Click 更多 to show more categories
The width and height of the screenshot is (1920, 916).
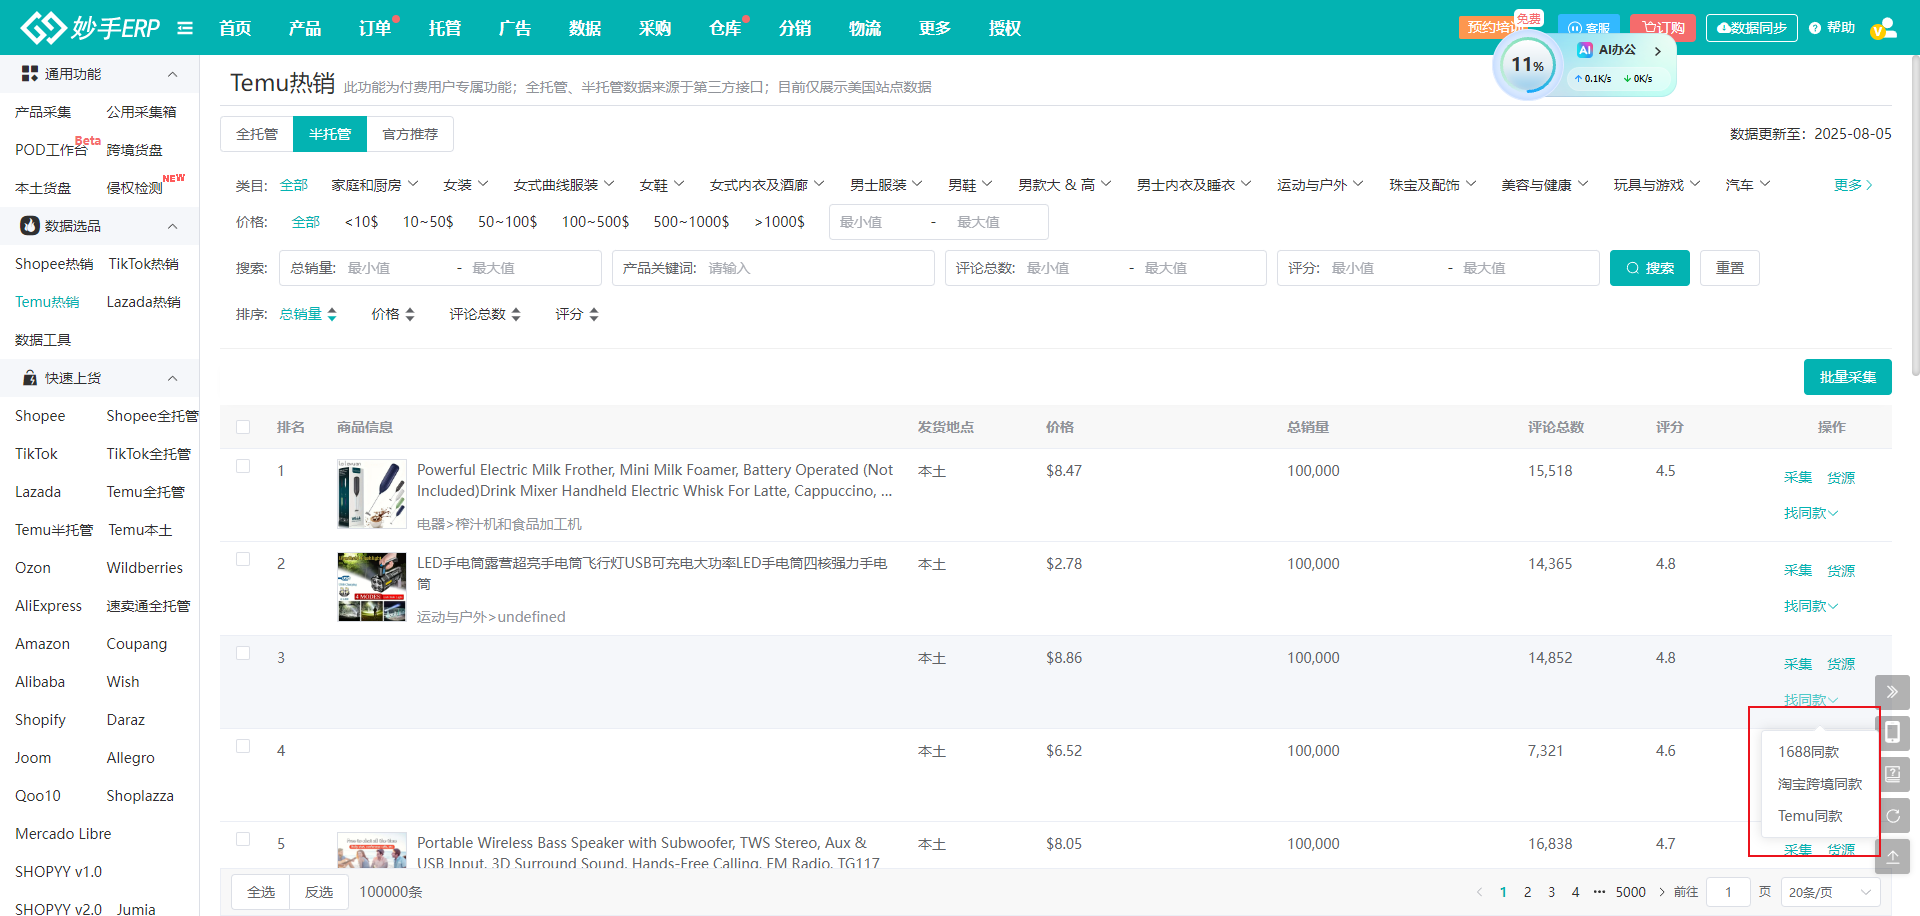[x=1853, y=185]
